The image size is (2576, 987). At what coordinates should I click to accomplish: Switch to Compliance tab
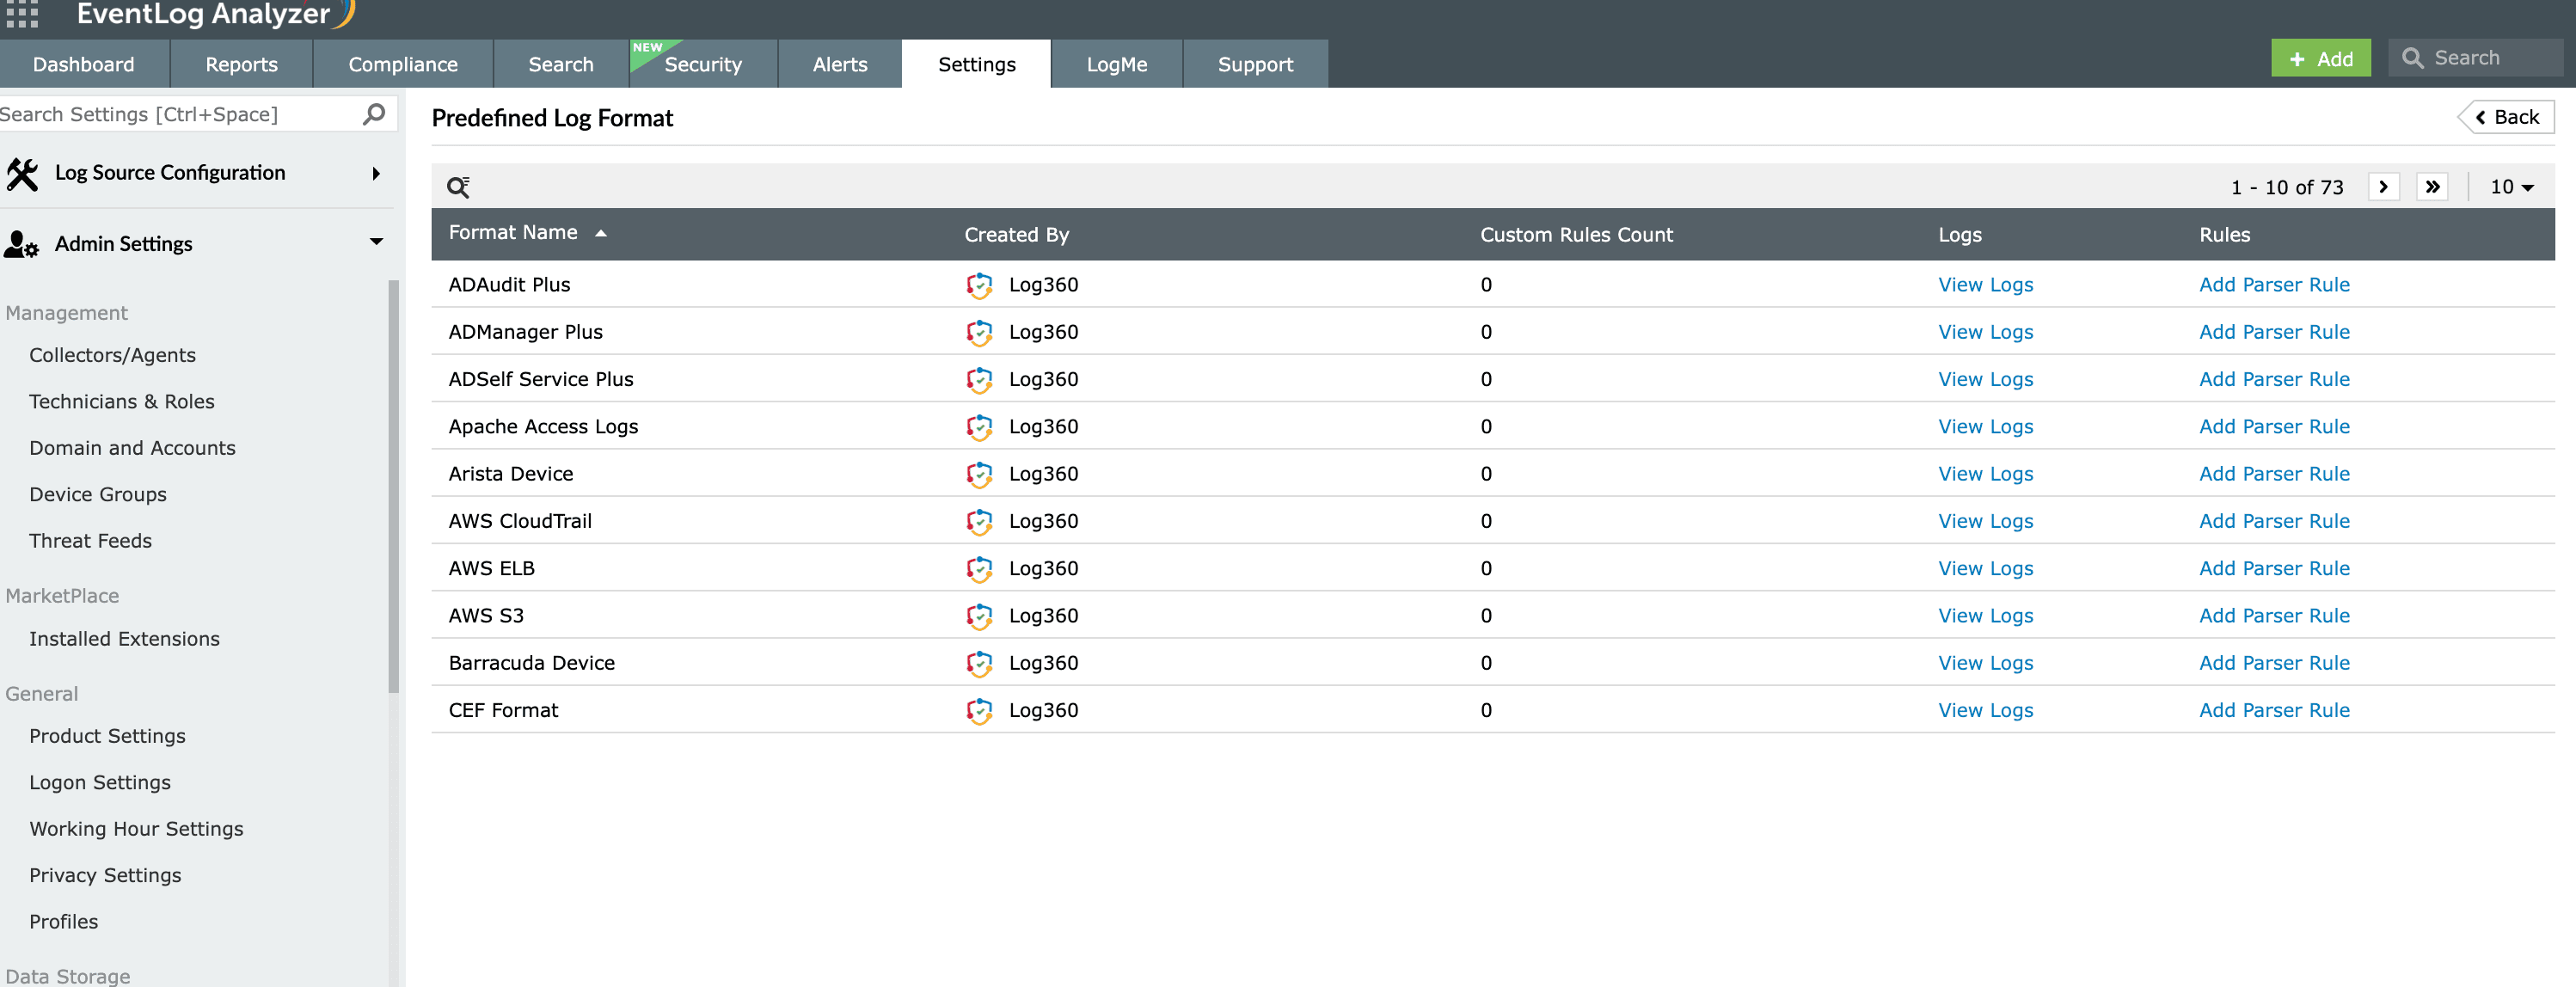pos(403,64)
